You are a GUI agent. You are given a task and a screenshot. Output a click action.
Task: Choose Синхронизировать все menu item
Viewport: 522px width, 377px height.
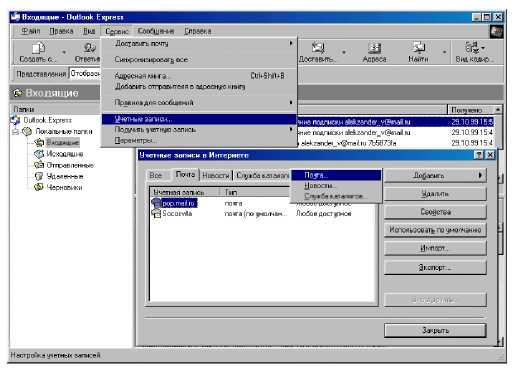pyautogui.click(x=199, y=60)
